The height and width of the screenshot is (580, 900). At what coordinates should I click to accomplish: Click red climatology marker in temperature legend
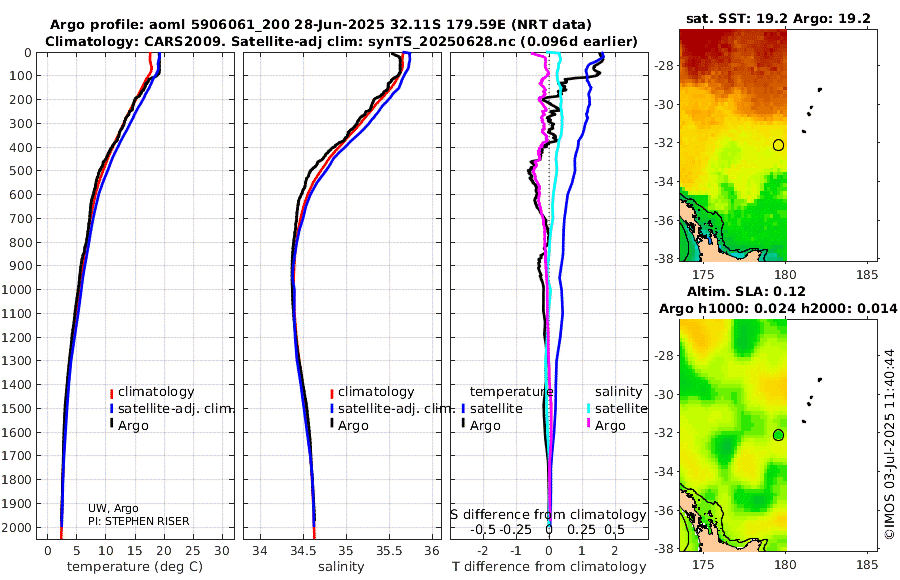pos(111,393)
